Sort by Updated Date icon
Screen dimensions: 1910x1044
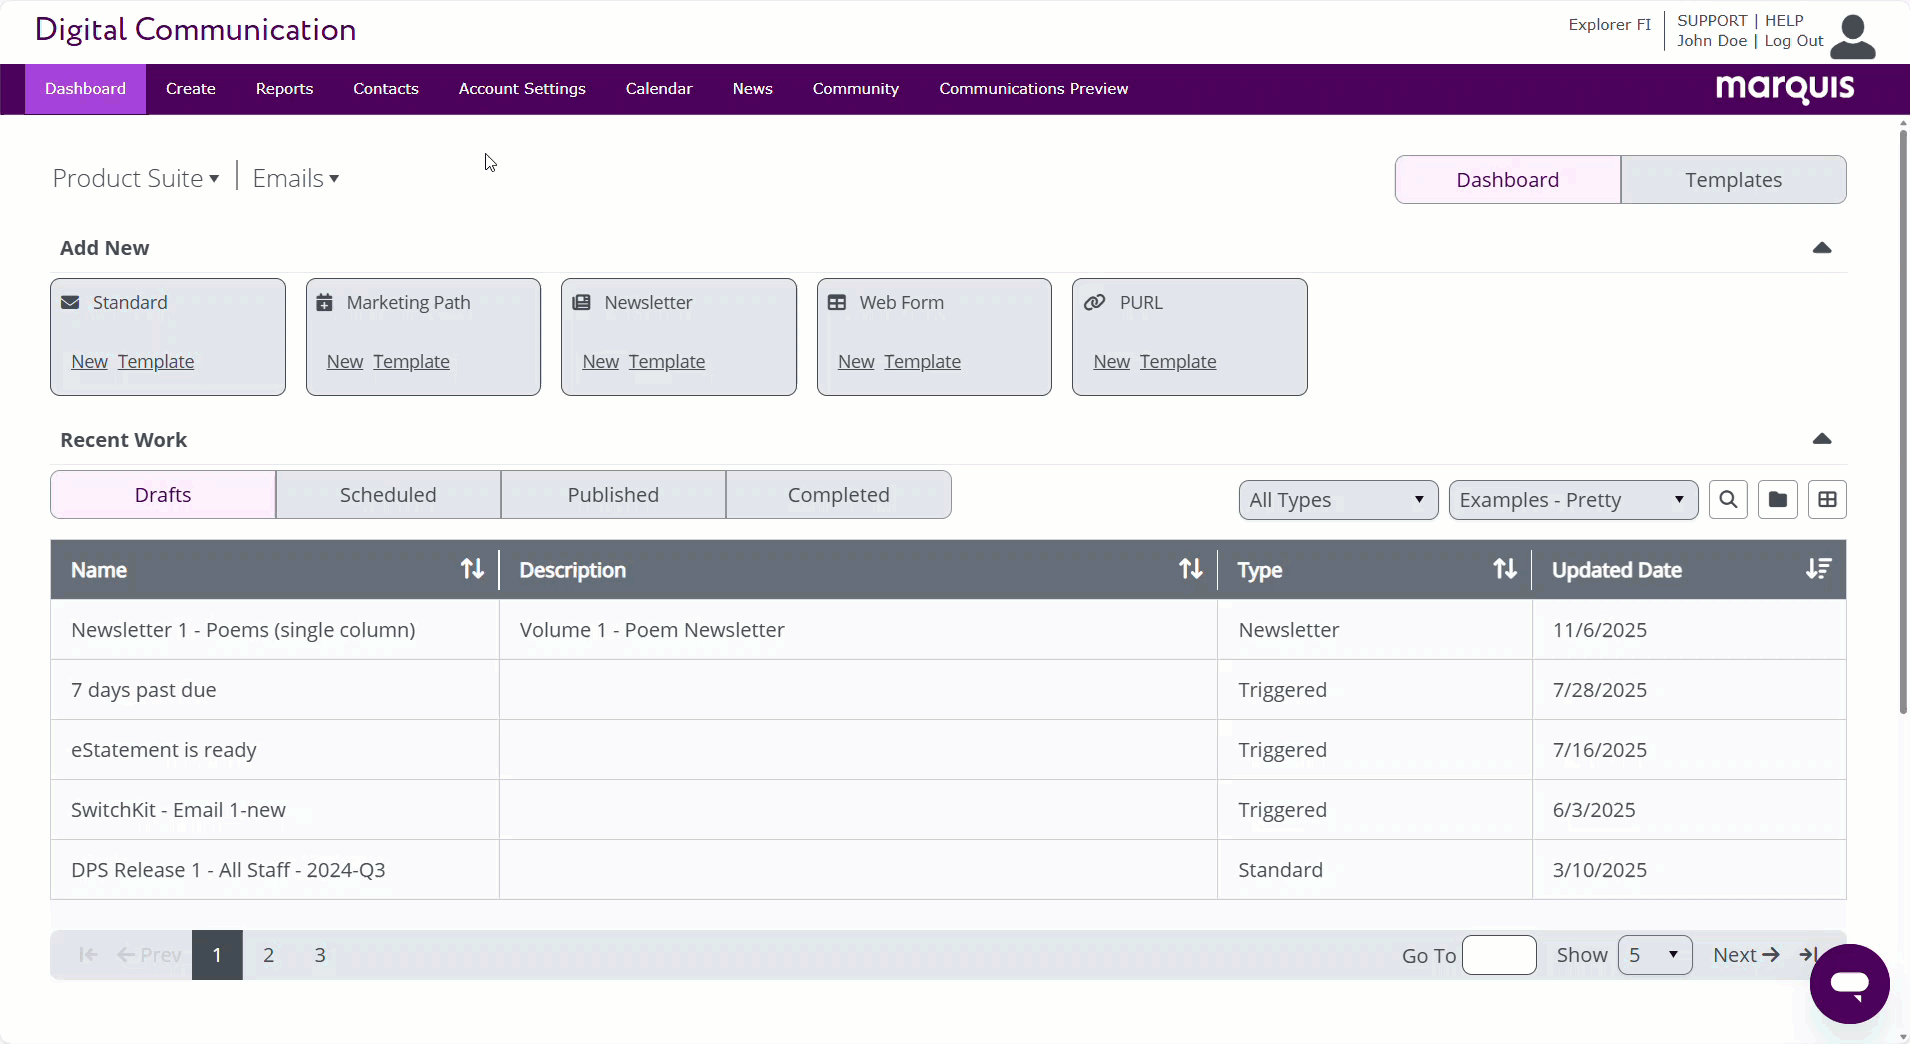[1818, 570]
